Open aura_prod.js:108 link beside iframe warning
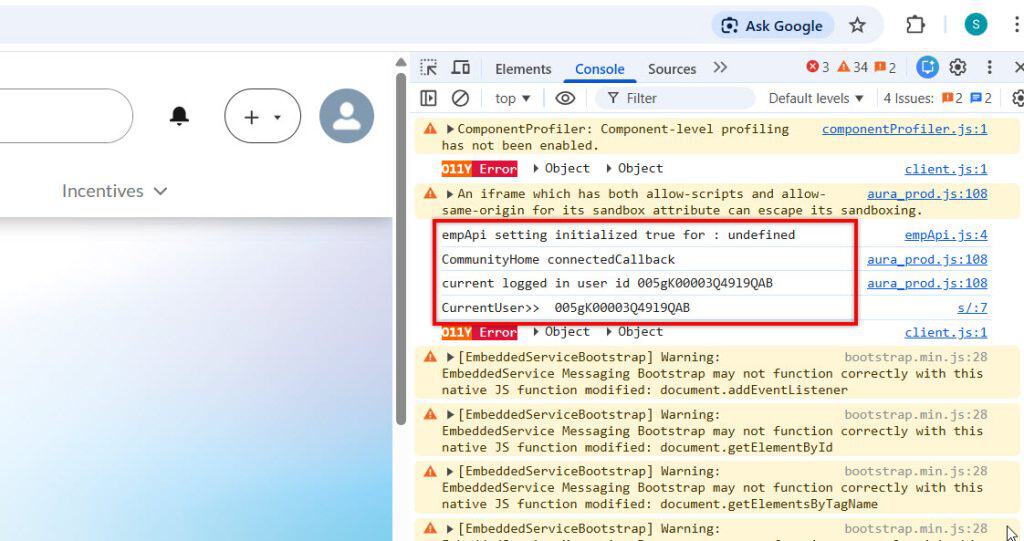The width and height of the screenshot is (1024, 541). (x=927, y=194)
